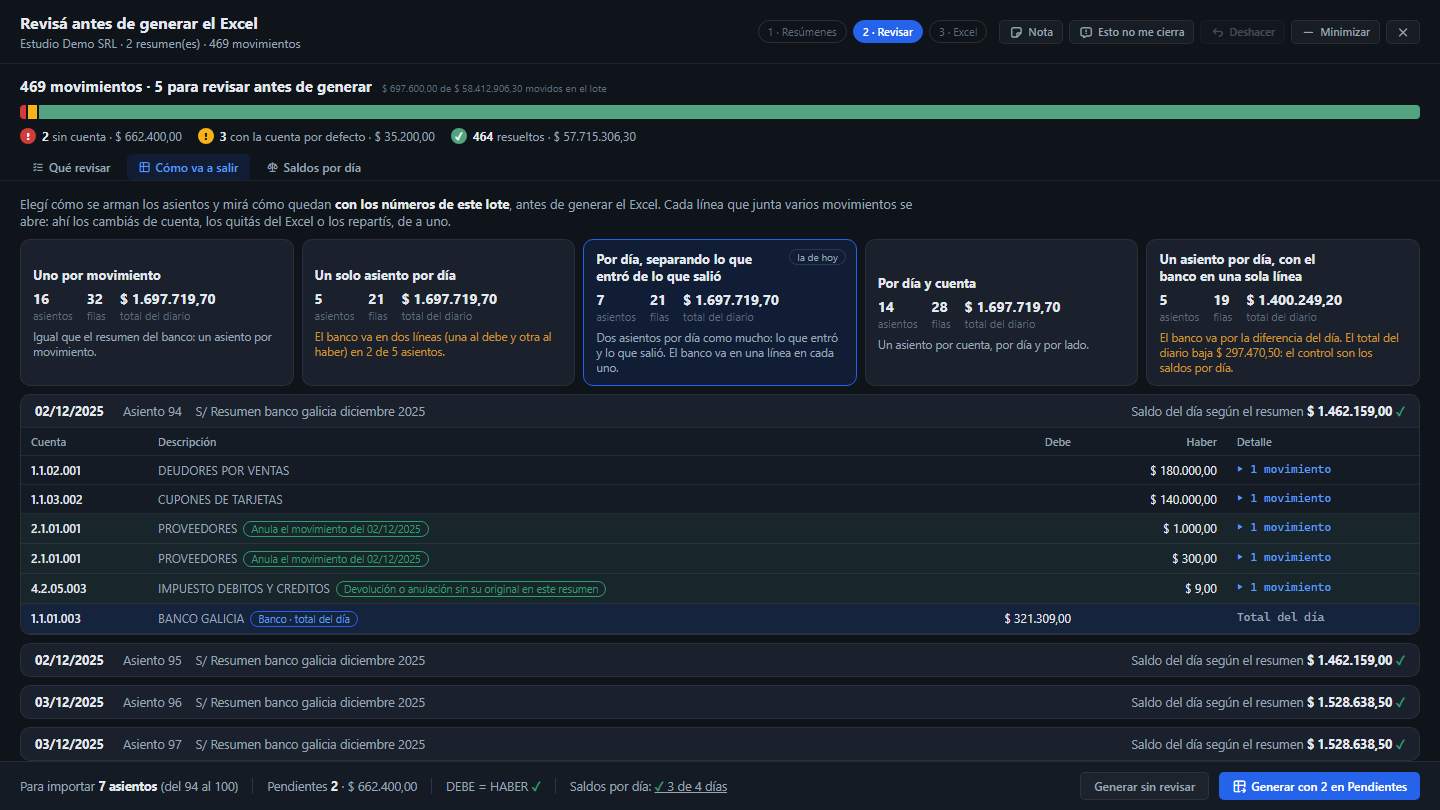Expand '1 movimiento' for CUPONES DE TARJETAS
The image size is (1440, 810).
tap(1284, 498)
